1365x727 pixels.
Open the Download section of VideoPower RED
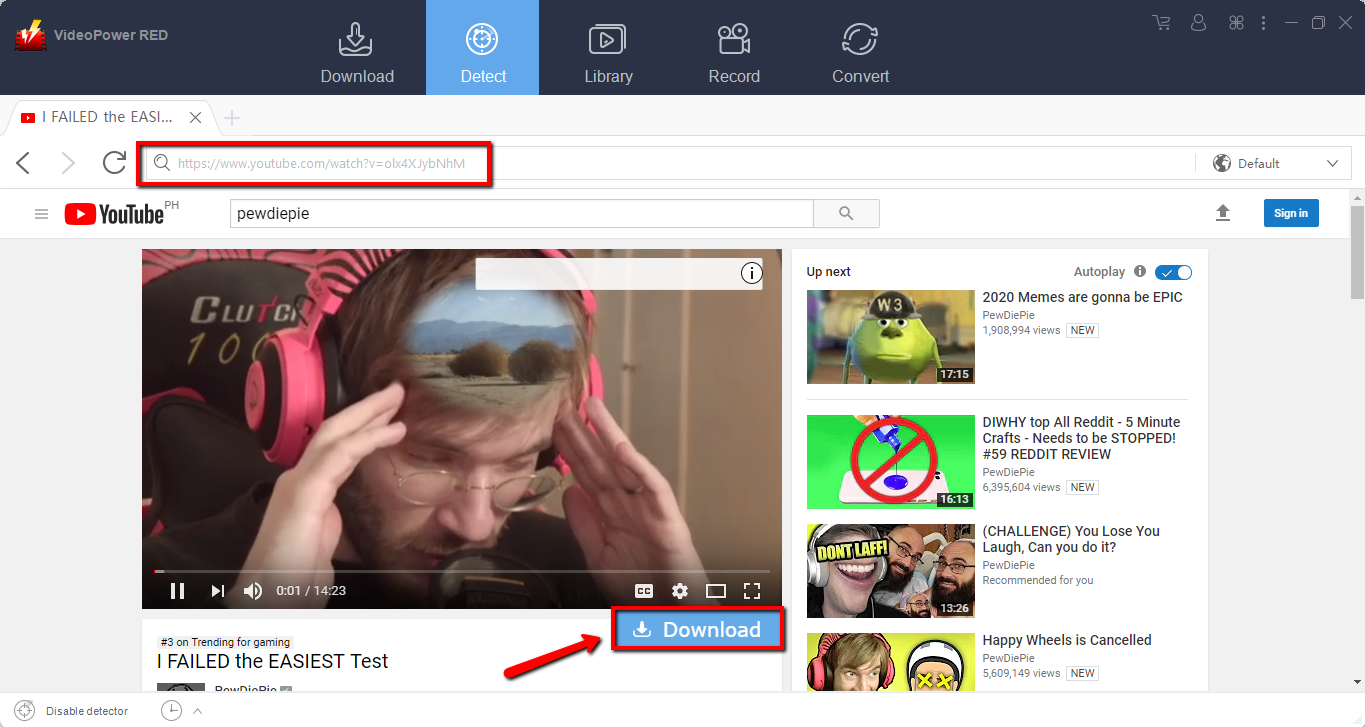(x=356, y=47)
